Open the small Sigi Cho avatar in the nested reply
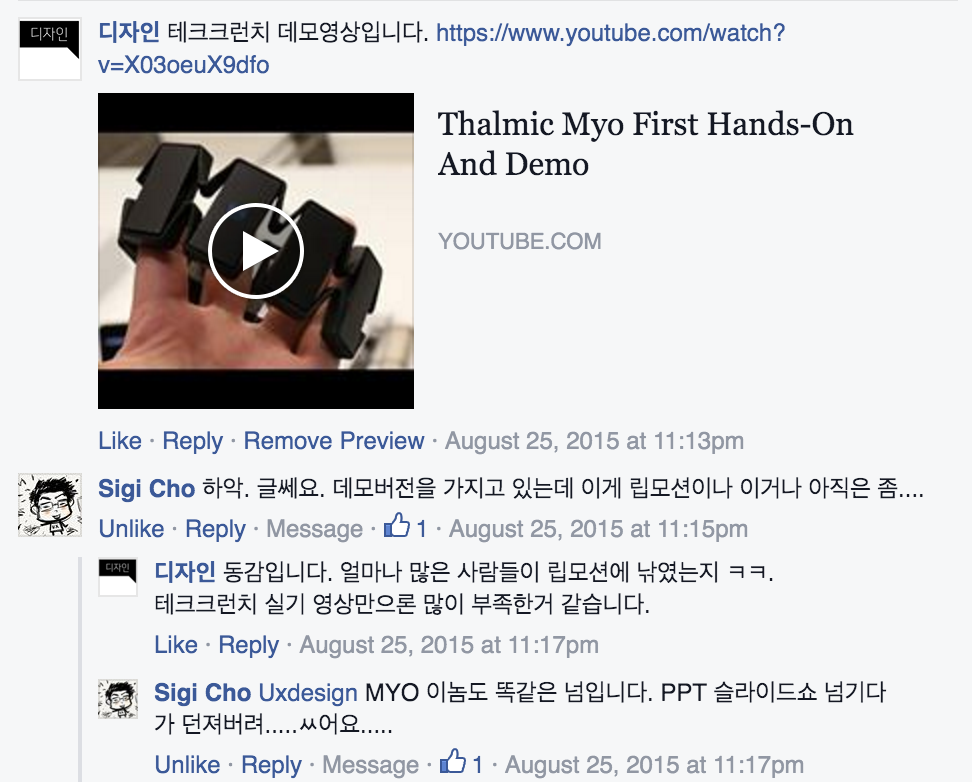Viewport: 972px width, 782px height. pyautogui.click(x=118, y=698)
